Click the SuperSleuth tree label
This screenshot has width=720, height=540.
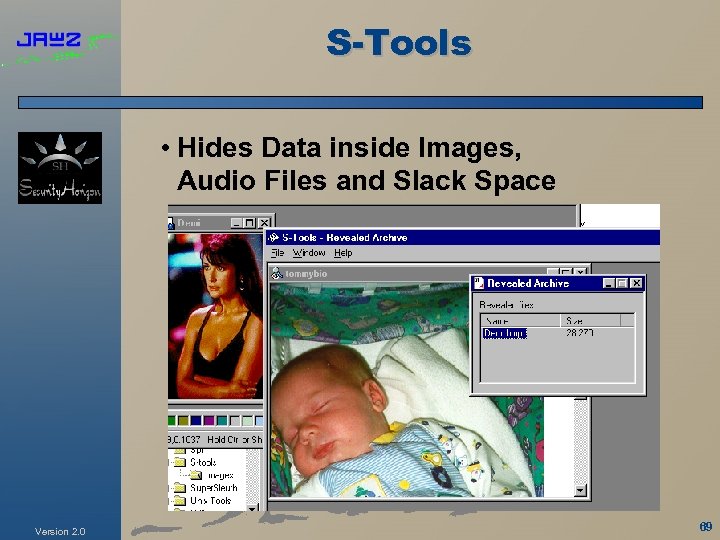point(214,488)
